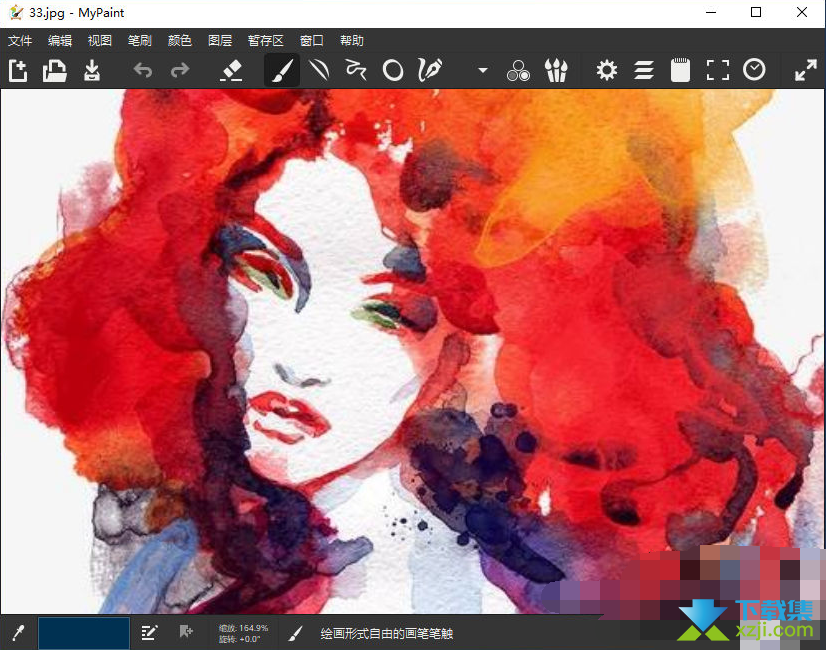Minimize the MyPaint window
This screenshot has height=650, width=826.
click(x=711, y=12)
